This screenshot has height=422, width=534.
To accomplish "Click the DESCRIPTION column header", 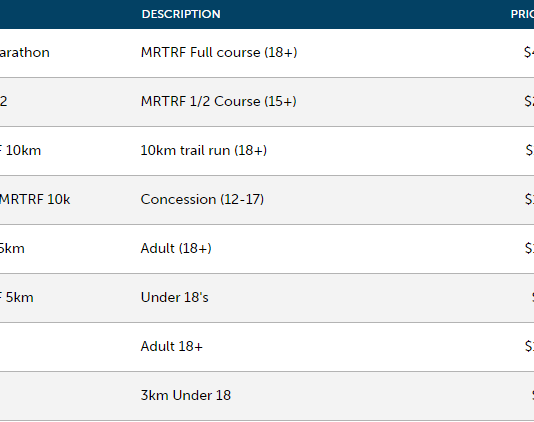I will click(181, 14).
